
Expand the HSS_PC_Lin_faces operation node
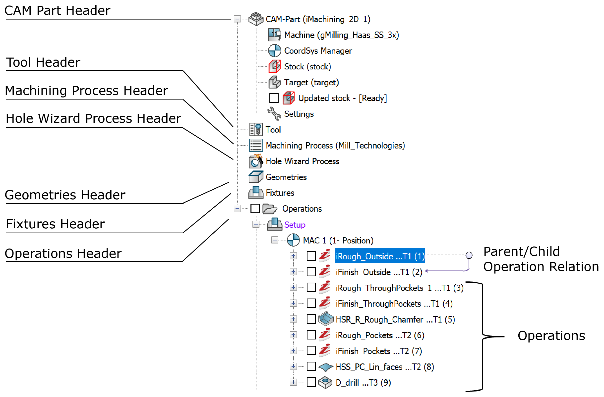pyautogui.click(x=294, y=366)
